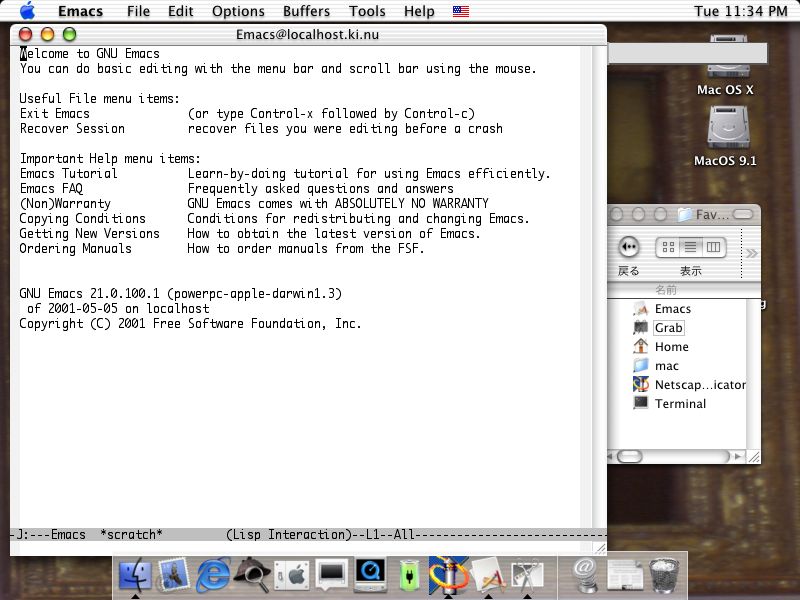800x600 pixels.
Task: Switch to Netscape from the Dock
Action: pyautogui.click(x=448, y=576)
